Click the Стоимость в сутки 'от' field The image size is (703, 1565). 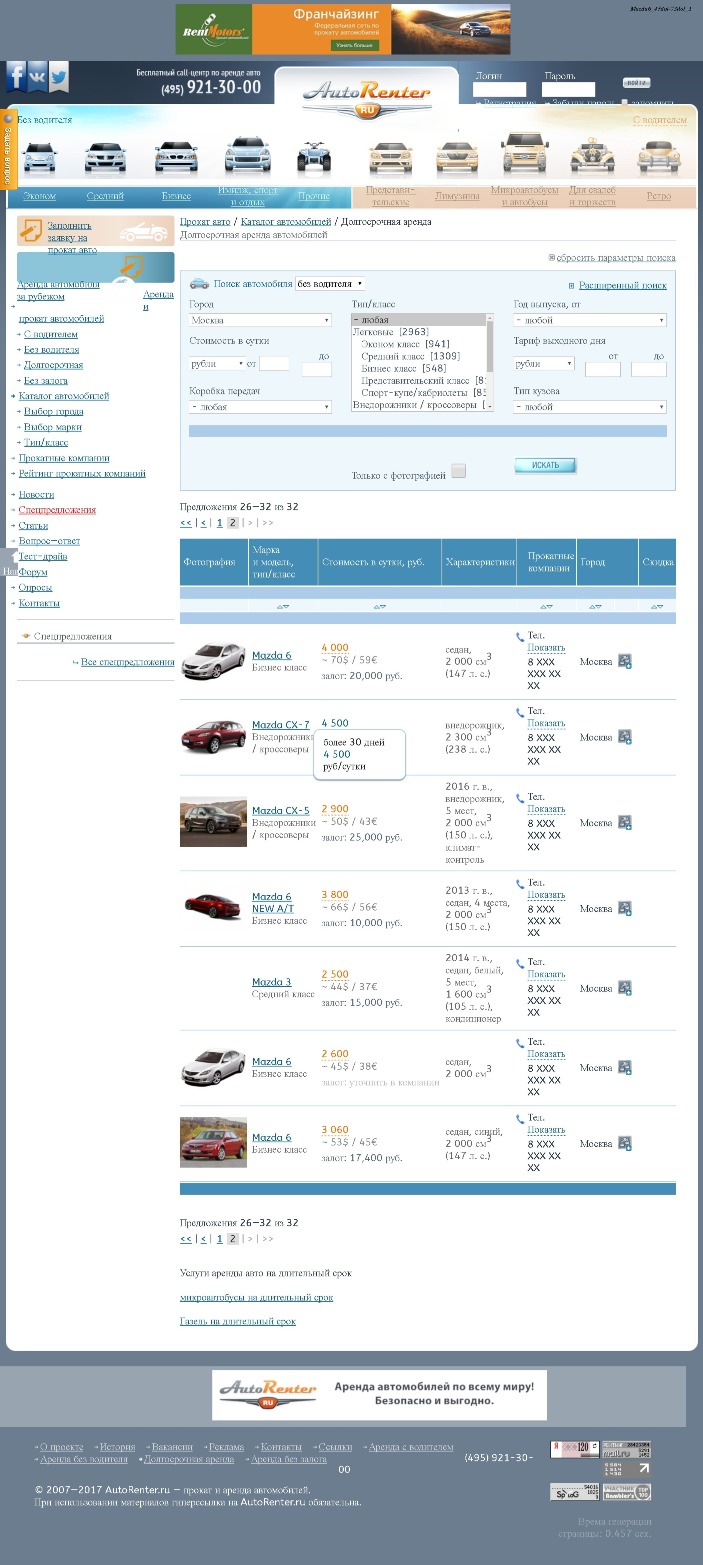tap(274, 364)
